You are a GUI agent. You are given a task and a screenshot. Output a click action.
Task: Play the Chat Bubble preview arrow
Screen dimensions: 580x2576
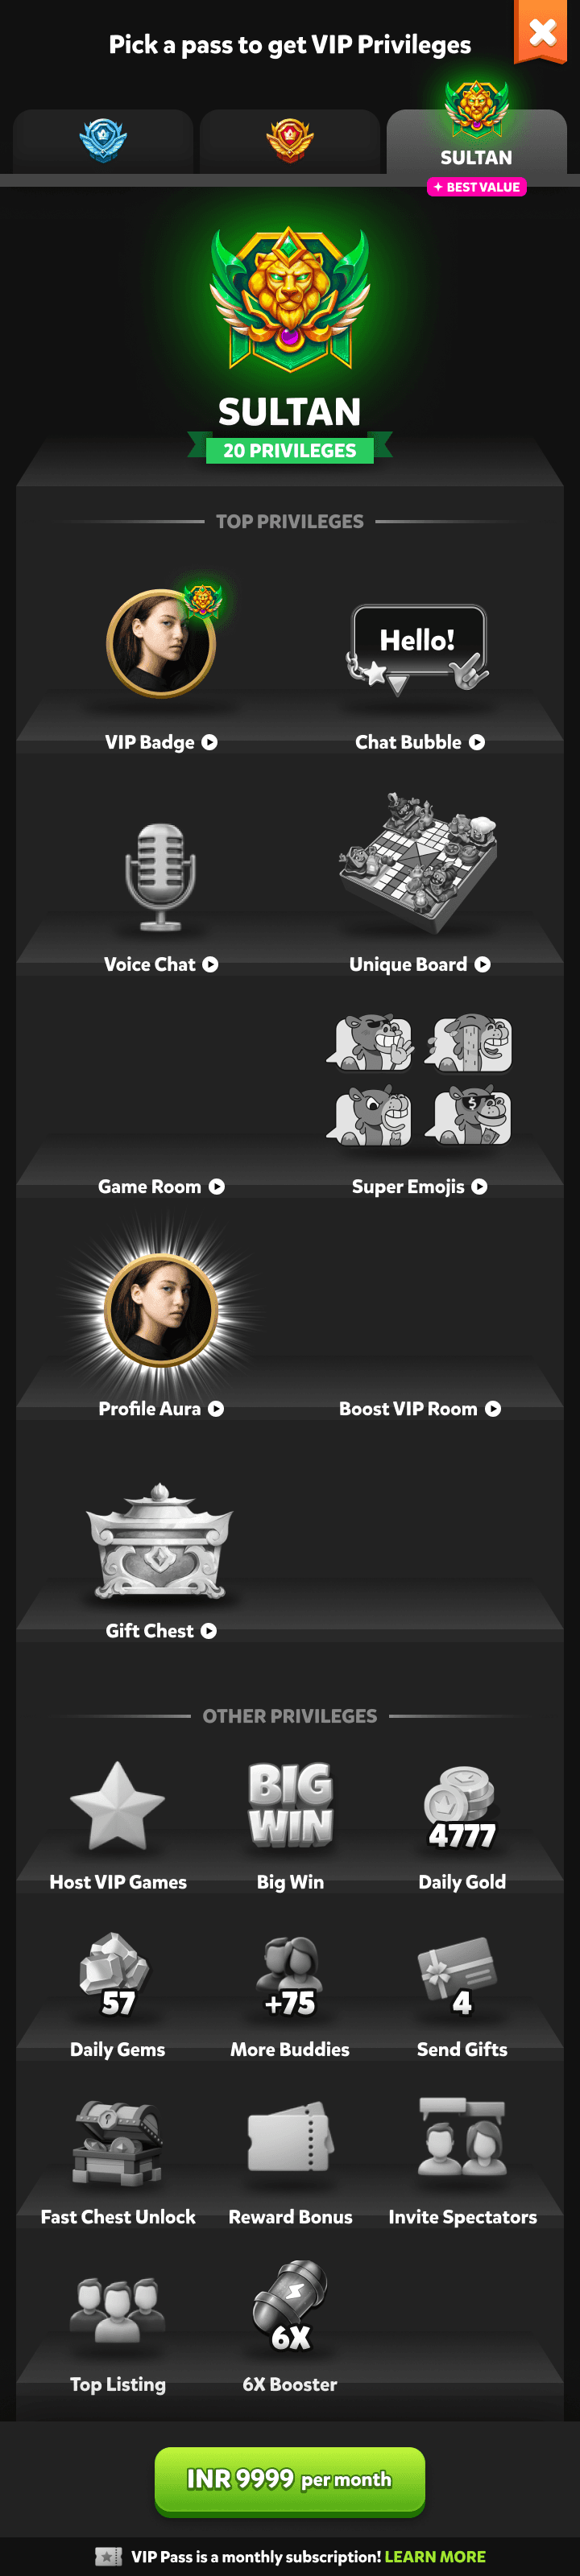click(477, 743)
